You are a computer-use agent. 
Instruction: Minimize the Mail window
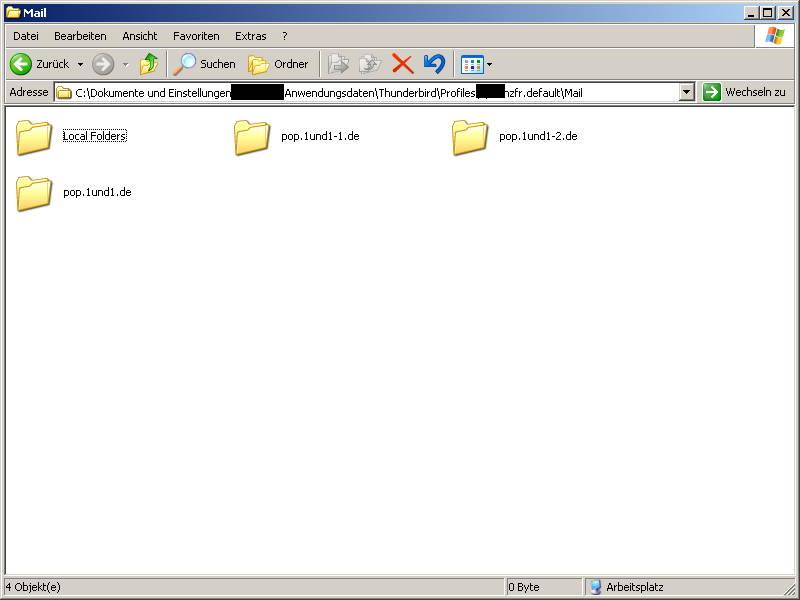(x=751, y=13)
